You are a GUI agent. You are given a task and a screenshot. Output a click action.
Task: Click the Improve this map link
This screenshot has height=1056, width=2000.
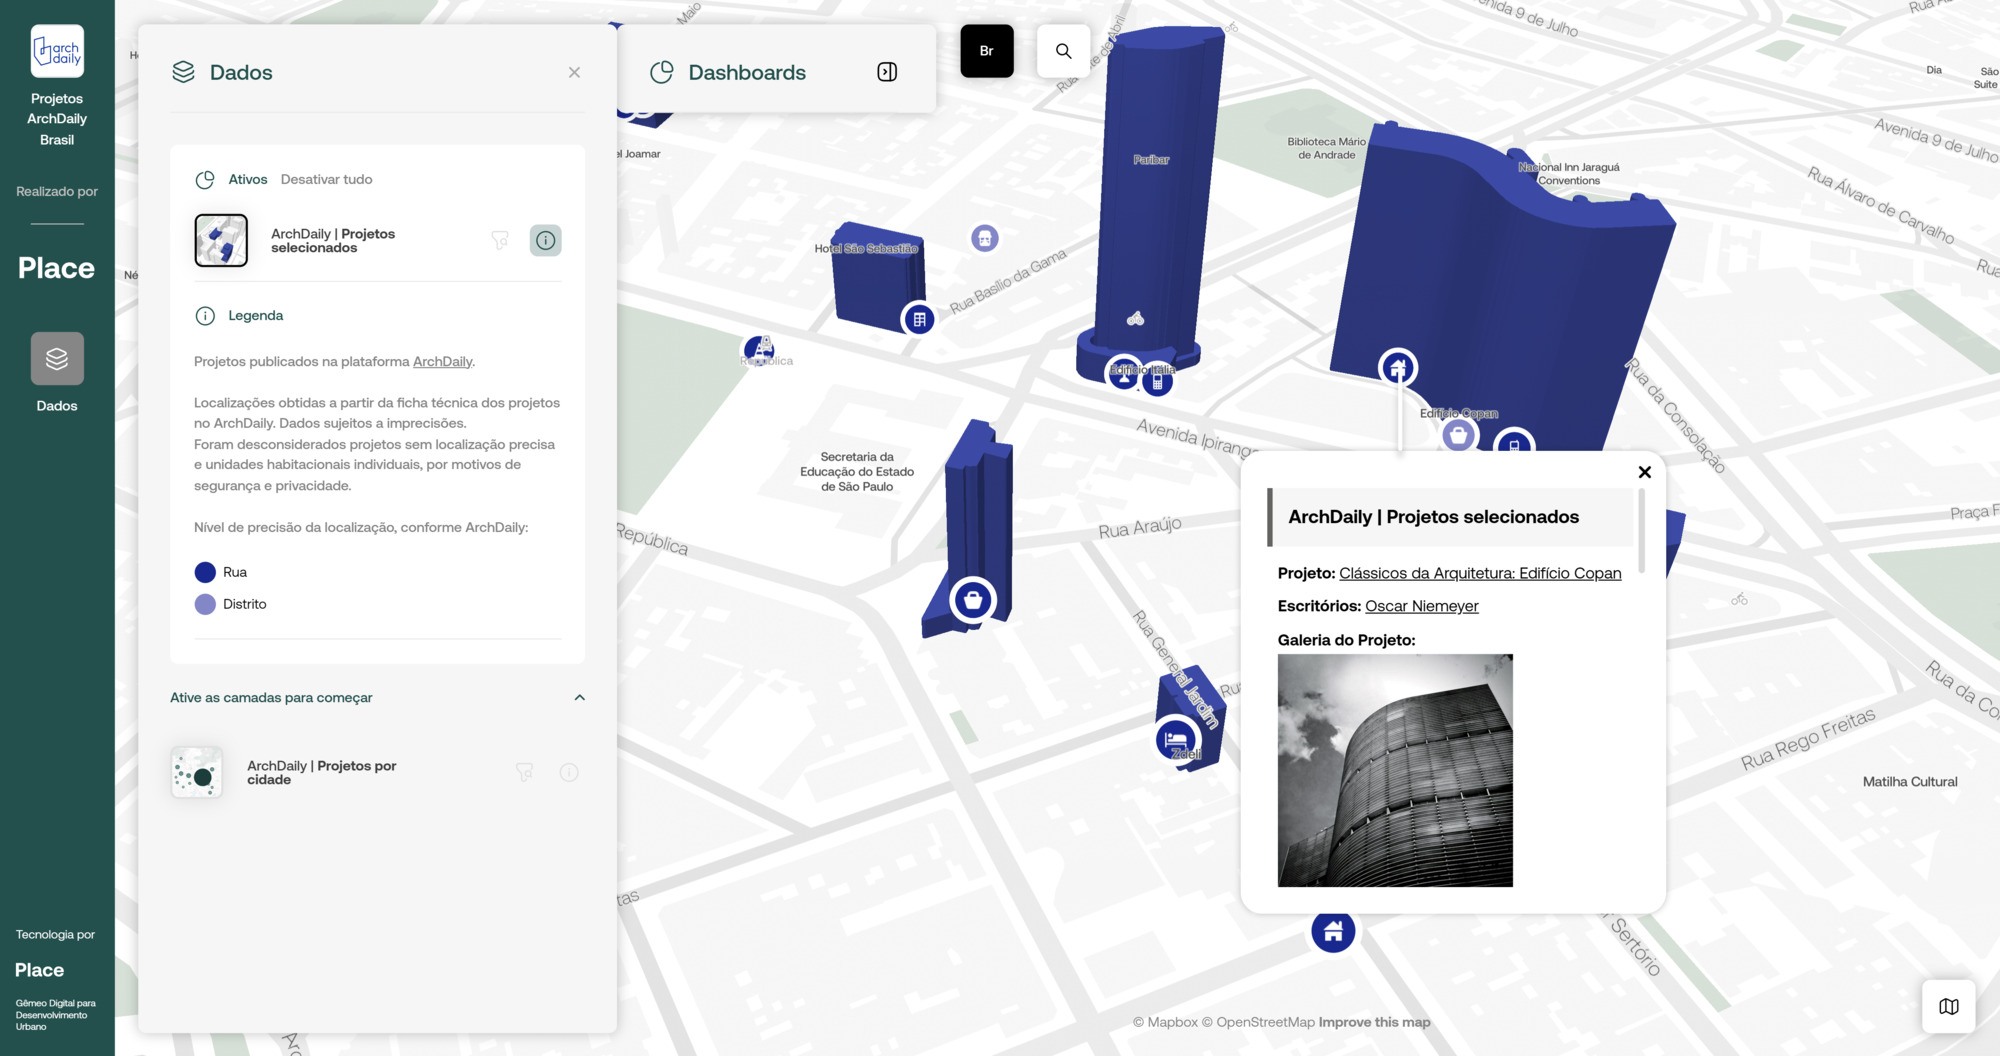tap(1374, 1021)
